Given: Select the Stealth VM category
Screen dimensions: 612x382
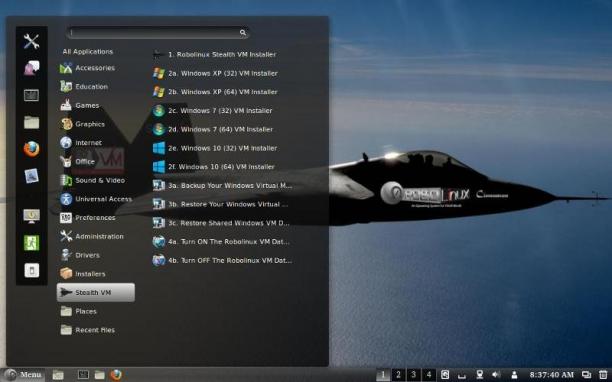Looking at the screenshot, I should (x=96, y=293).
